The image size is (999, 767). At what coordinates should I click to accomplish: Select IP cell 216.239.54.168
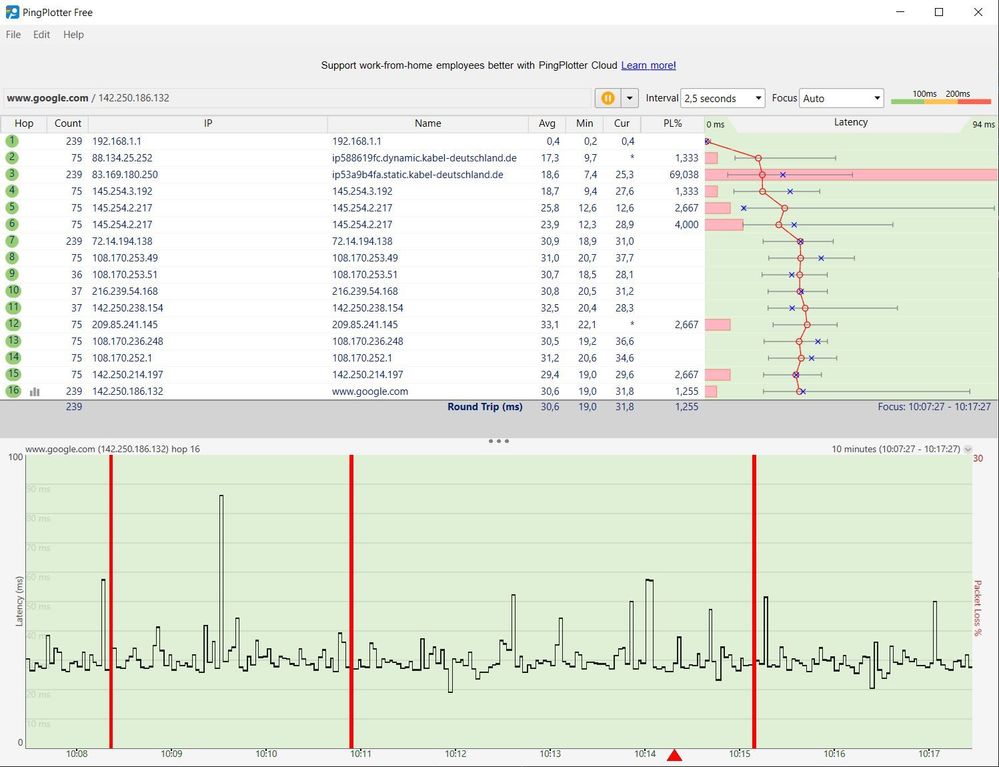(x=125, y=291)
